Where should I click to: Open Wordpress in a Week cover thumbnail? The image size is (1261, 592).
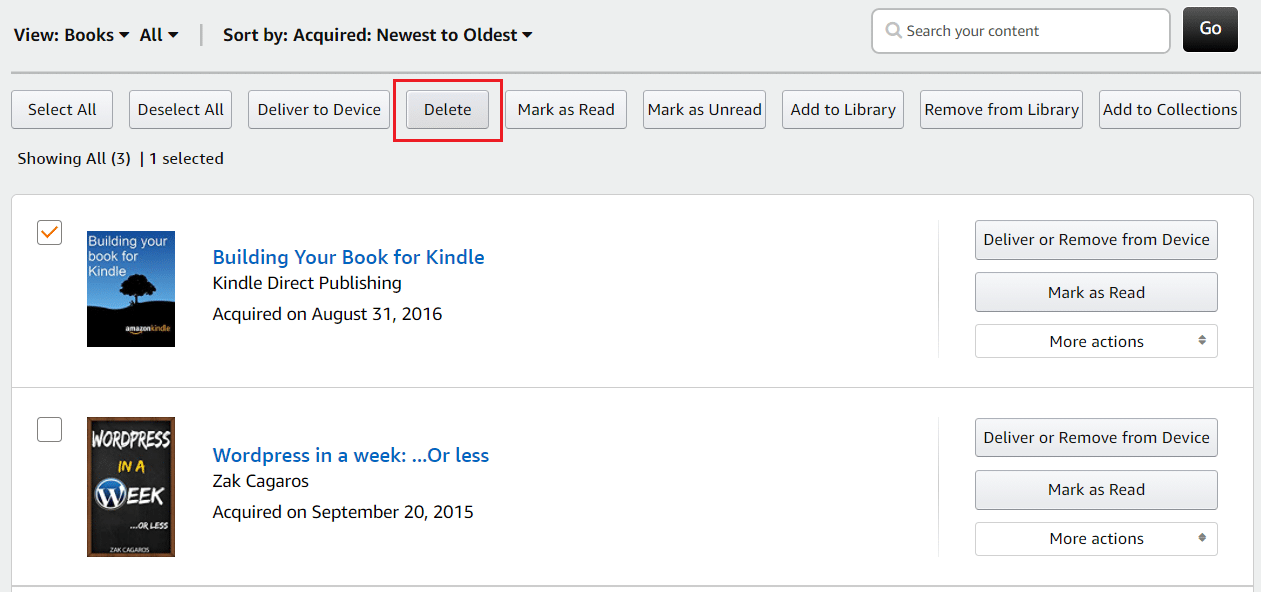pos(131,486)
